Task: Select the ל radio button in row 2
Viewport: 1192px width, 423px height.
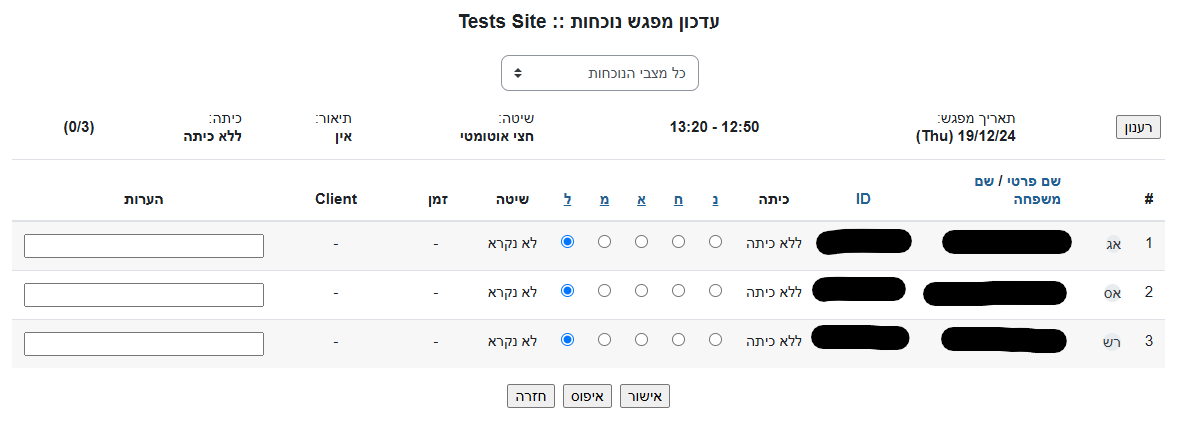Action: (x=568, y=291)
